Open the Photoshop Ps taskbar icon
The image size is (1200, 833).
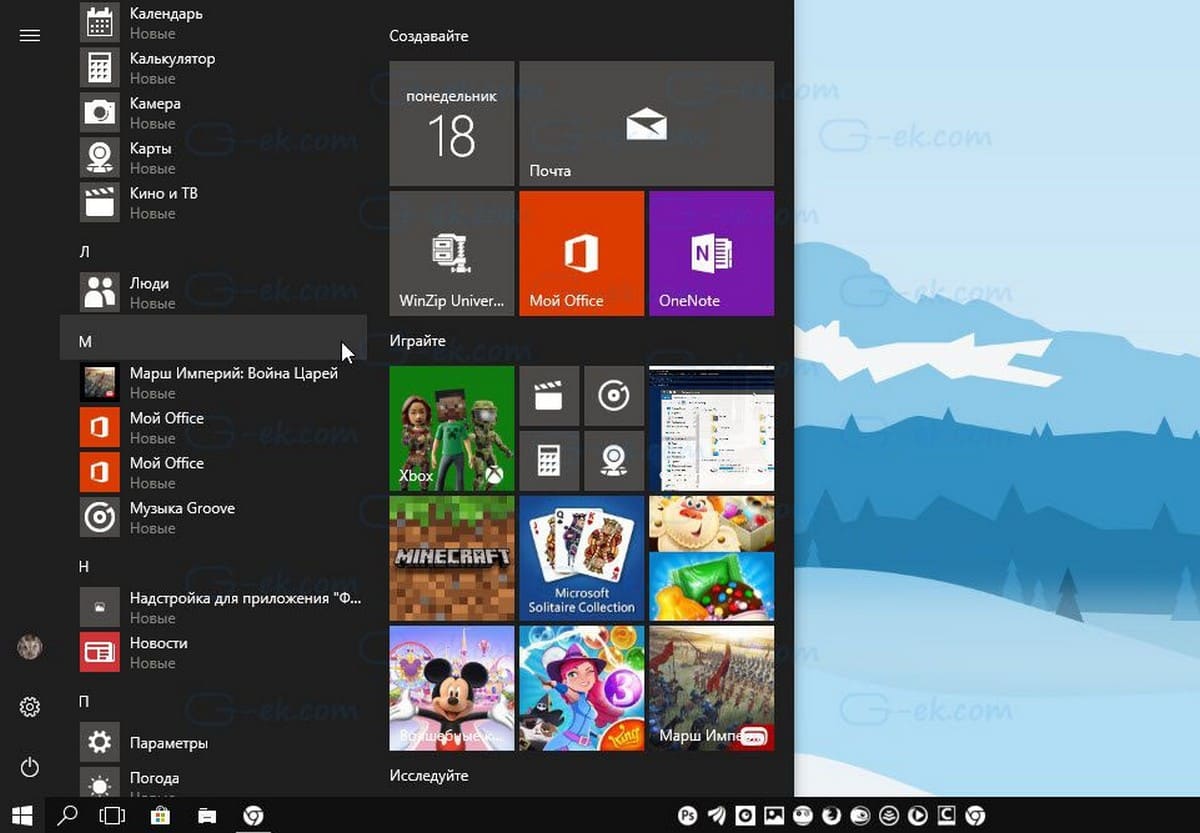(x=688, y=815)
